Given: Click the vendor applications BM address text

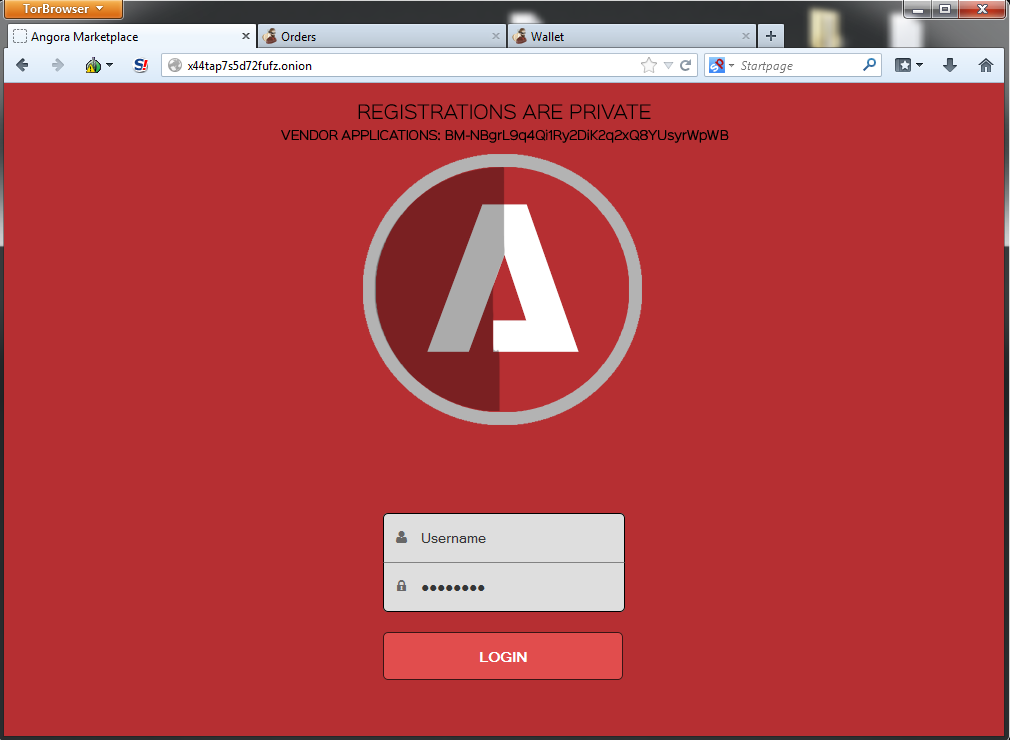Looking at the screenshot, I should pyautogui.click(x=586, y=135).
